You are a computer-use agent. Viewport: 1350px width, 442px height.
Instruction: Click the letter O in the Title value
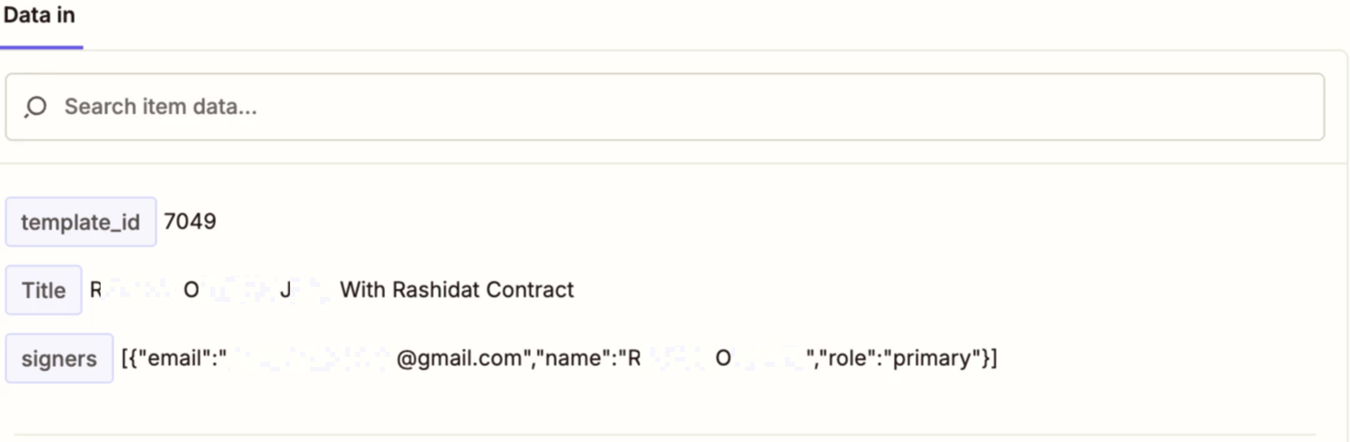(x=192, y=290)
